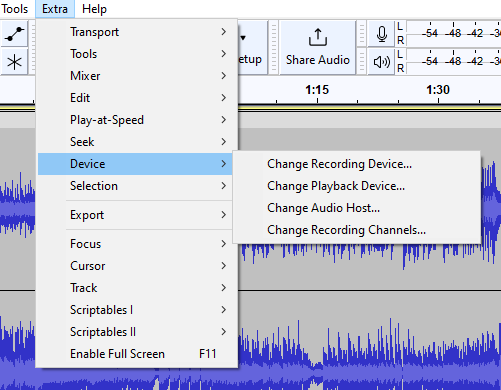Click the Share Audio upload icon
The height and width of the screenshot is (390, 501).
(x=318, y=37)
